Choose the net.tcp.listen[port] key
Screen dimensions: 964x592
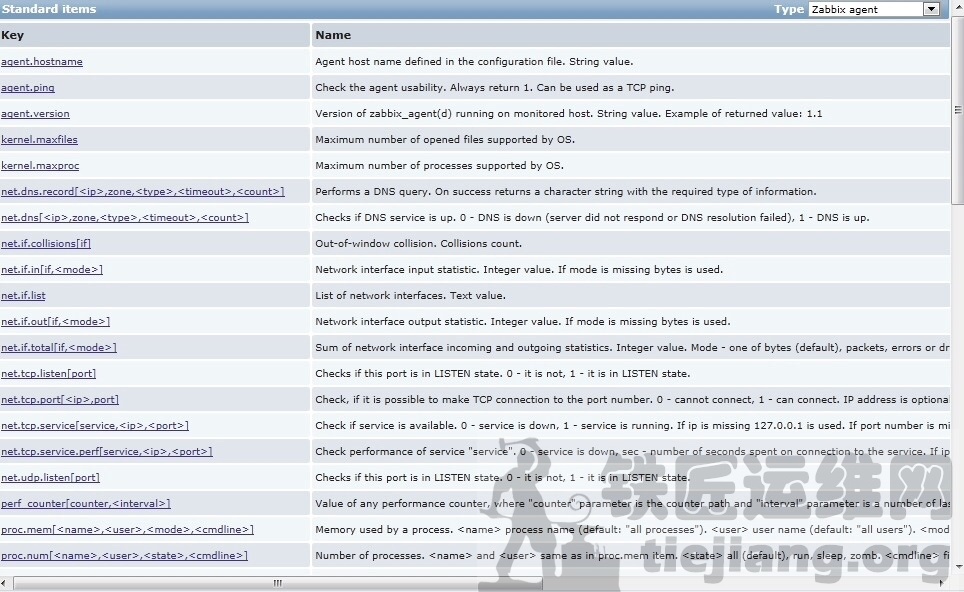pos(49,374)
